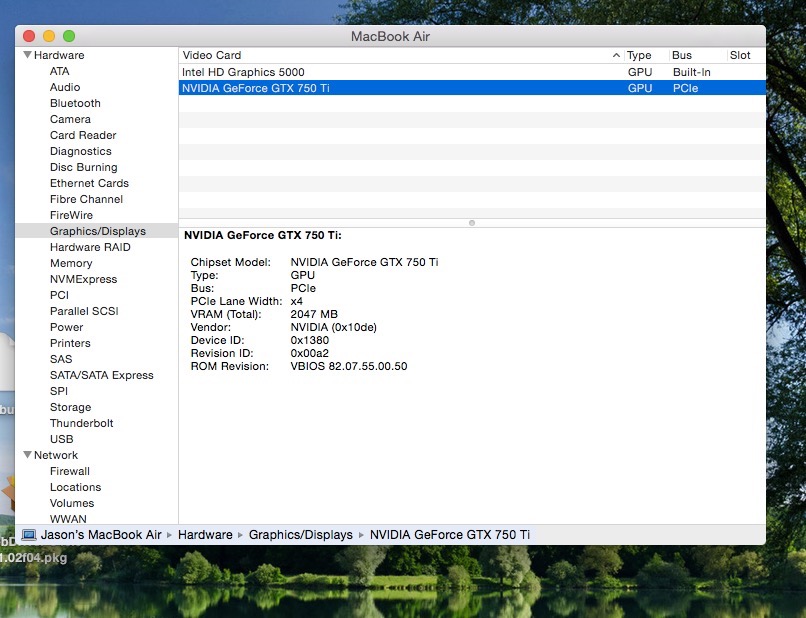Select the NVIDIA GeForce GTX 750 Ti row
The width and height of the screenshot is (806, 618).
pyautogui.click(x=472, y=88)
